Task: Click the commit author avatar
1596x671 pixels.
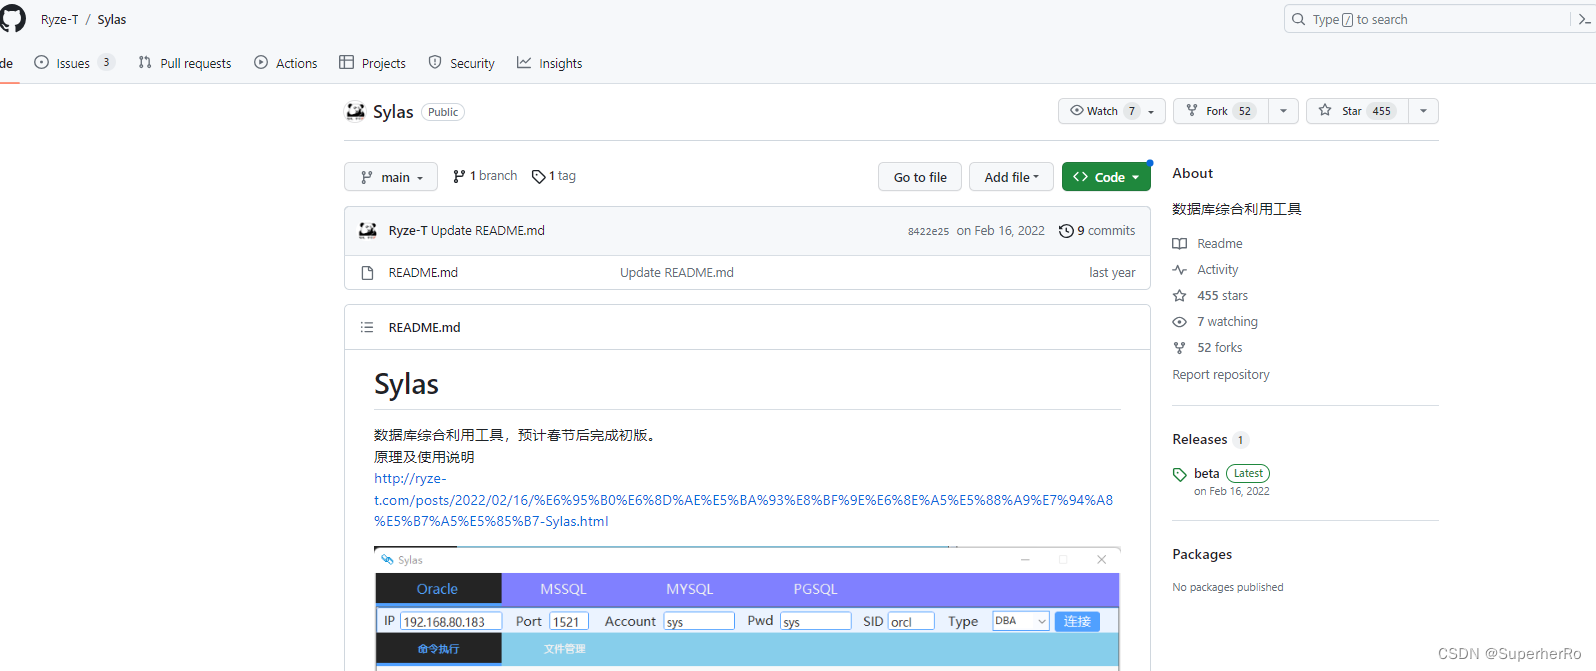Action: pos(368,231)
